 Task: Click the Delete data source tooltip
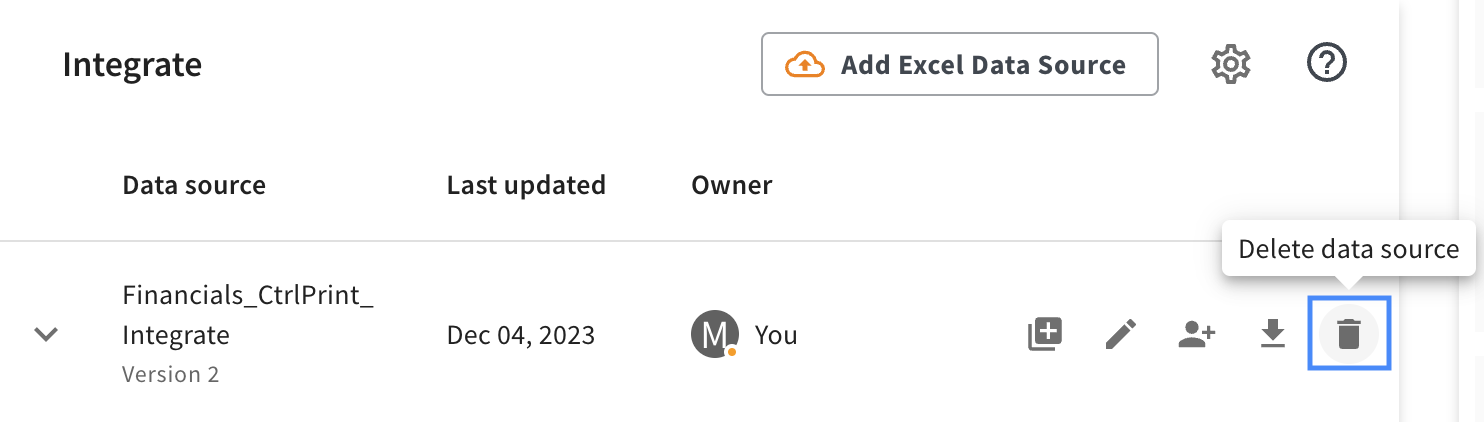[1348, 249]
